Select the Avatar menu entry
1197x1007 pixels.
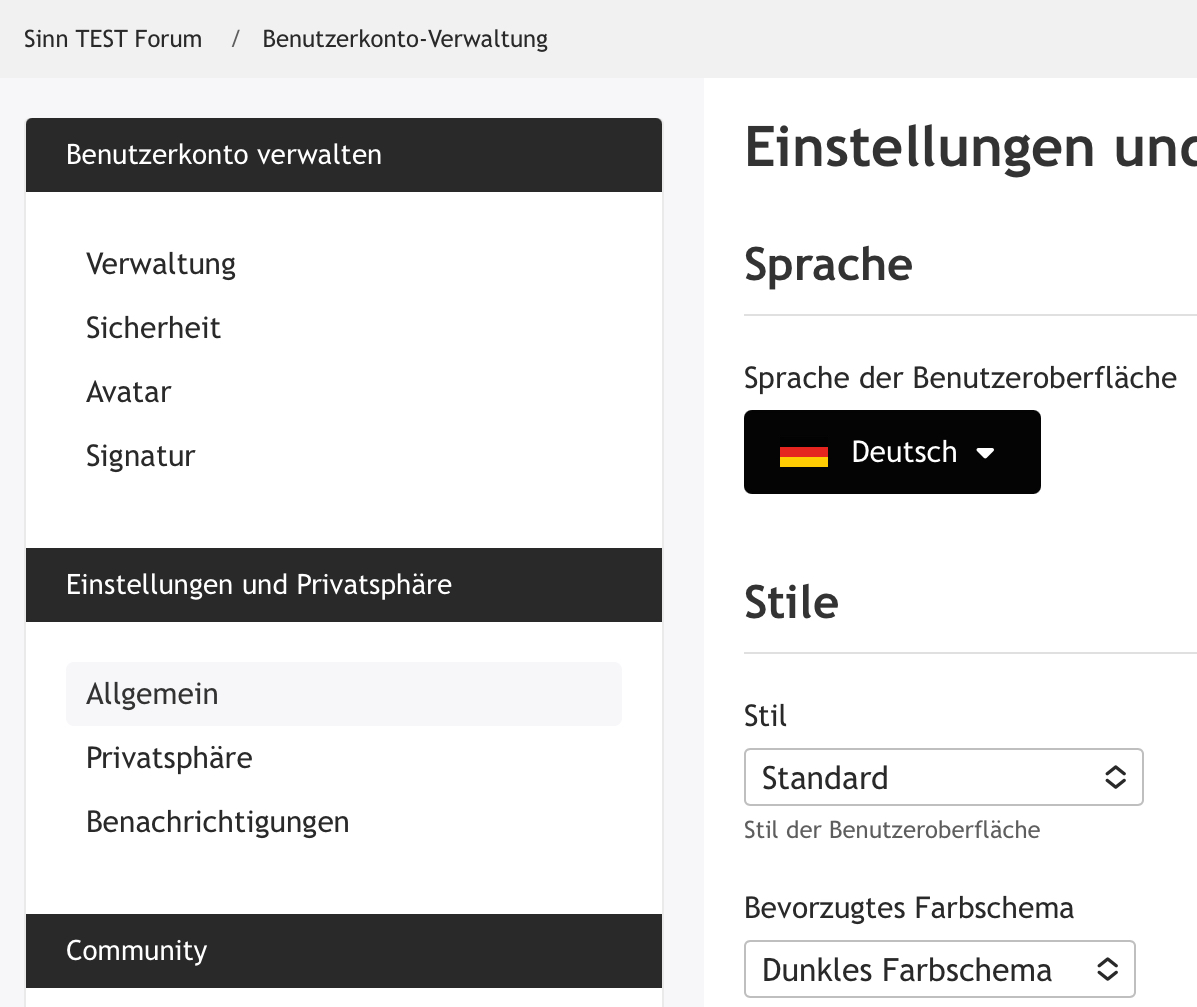point(128,392)
